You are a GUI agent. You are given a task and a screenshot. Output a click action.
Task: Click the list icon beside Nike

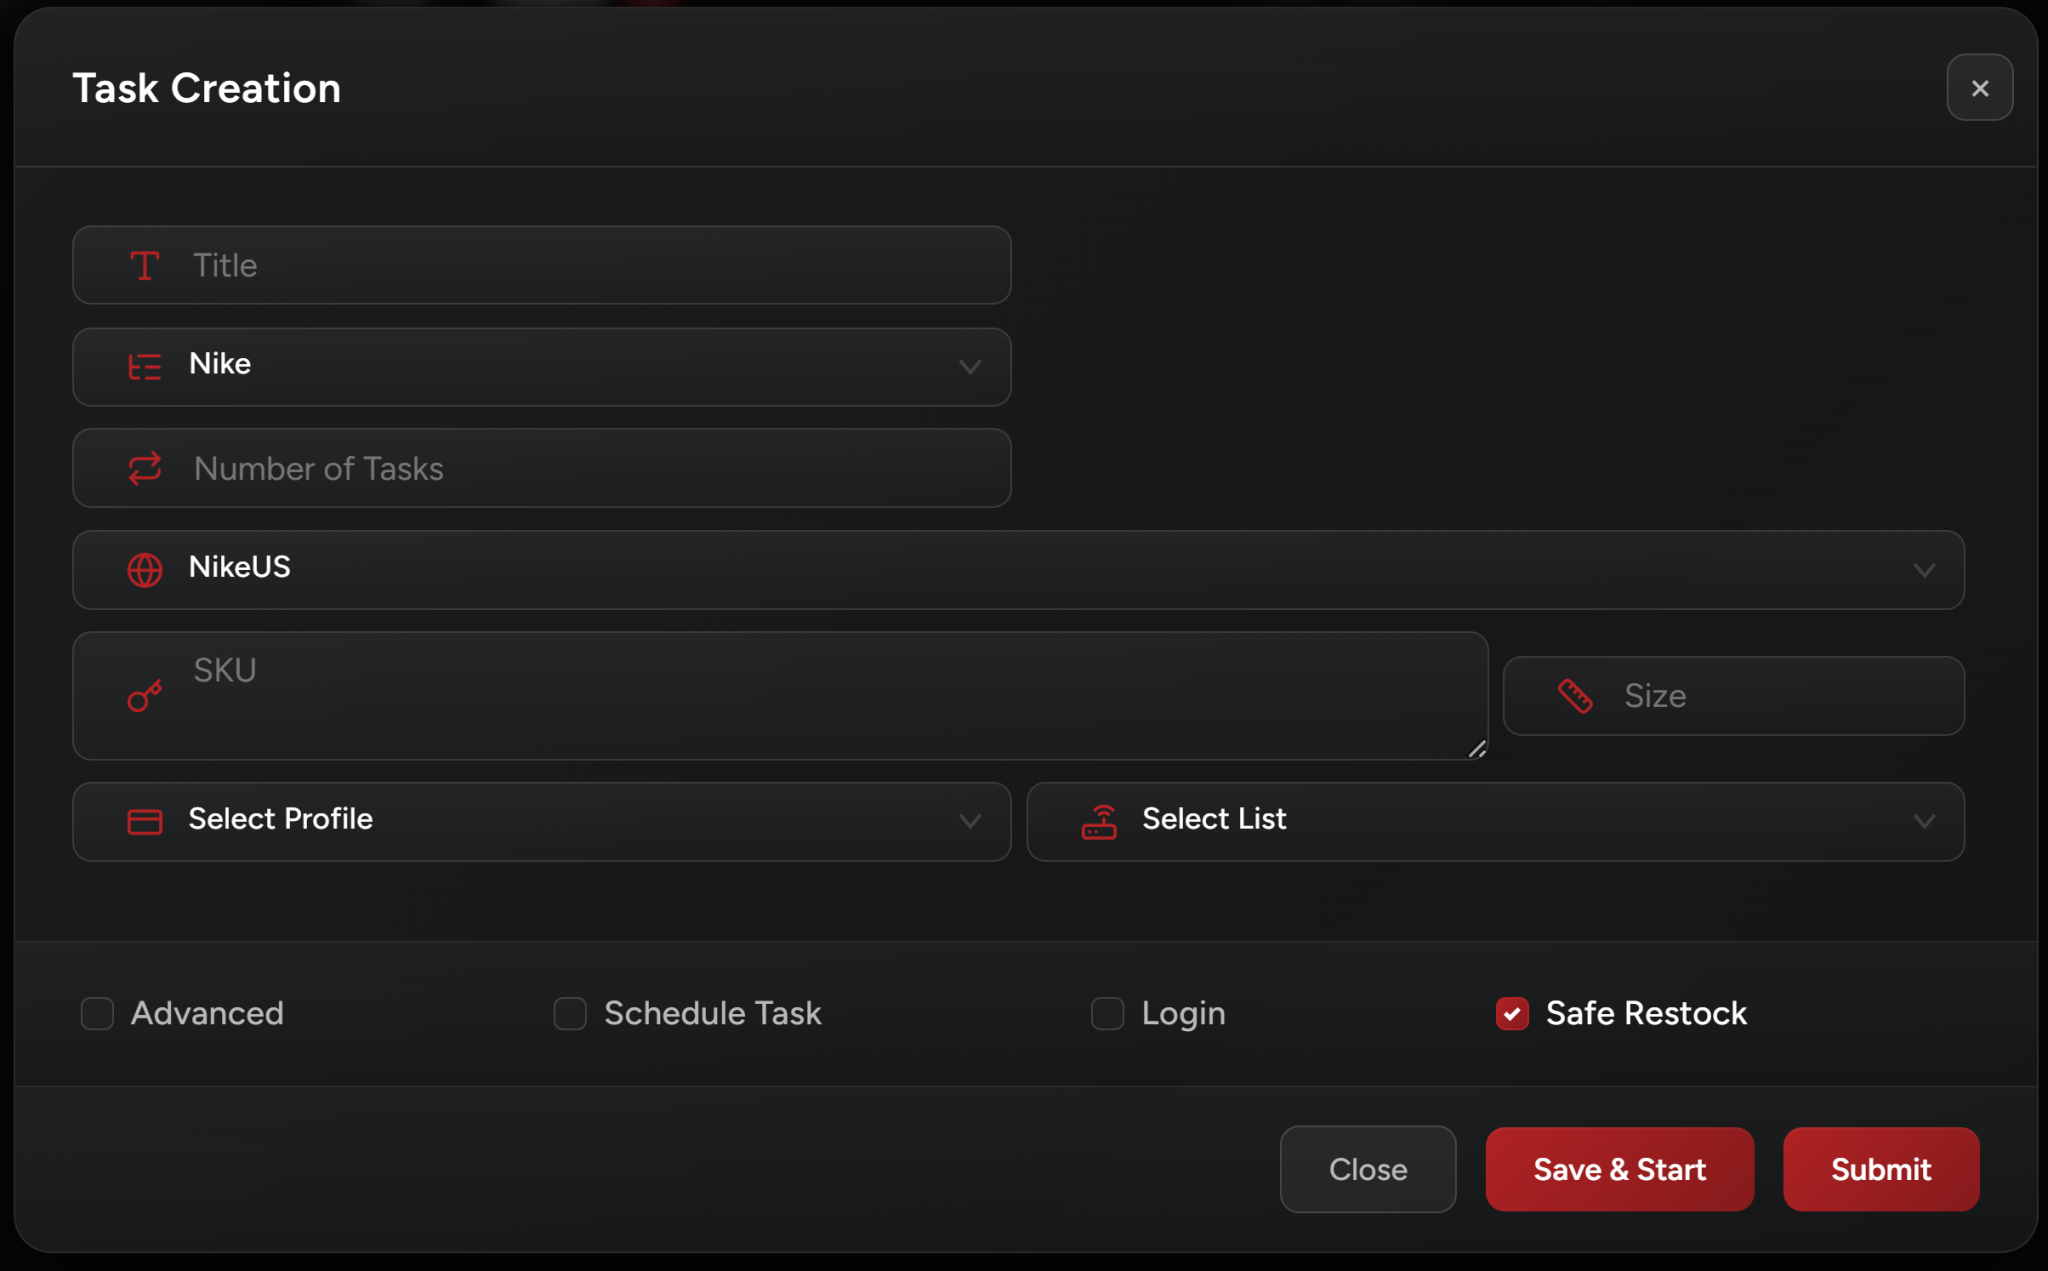pos(145,367)
